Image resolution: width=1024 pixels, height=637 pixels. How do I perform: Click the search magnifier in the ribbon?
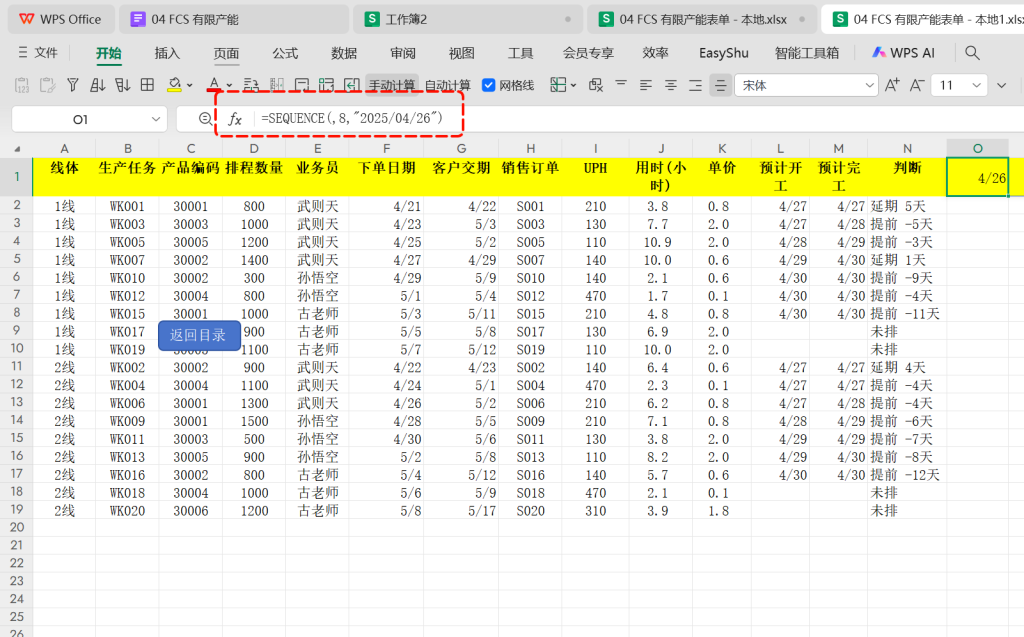pyautogui.click(x=972, y=53)
